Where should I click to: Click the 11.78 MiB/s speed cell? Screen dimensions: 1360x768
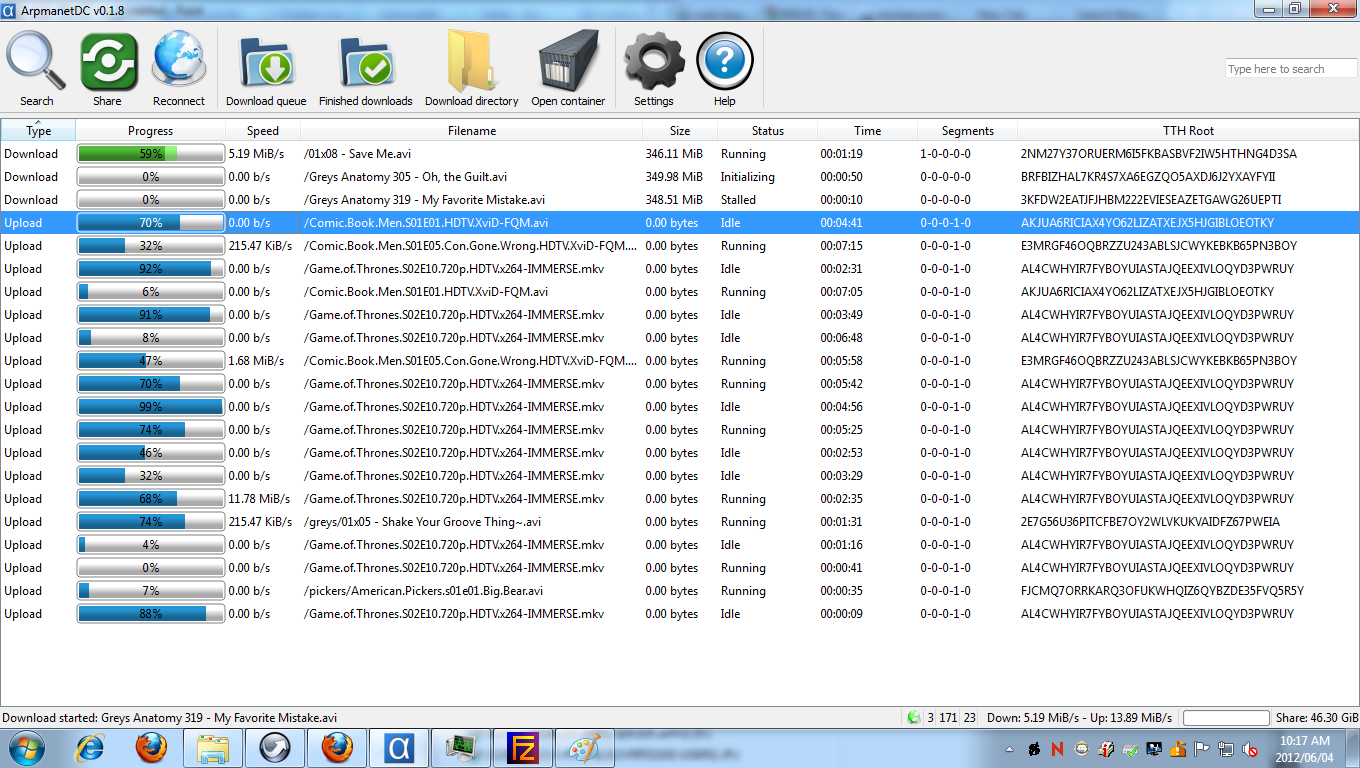(259, 499)
